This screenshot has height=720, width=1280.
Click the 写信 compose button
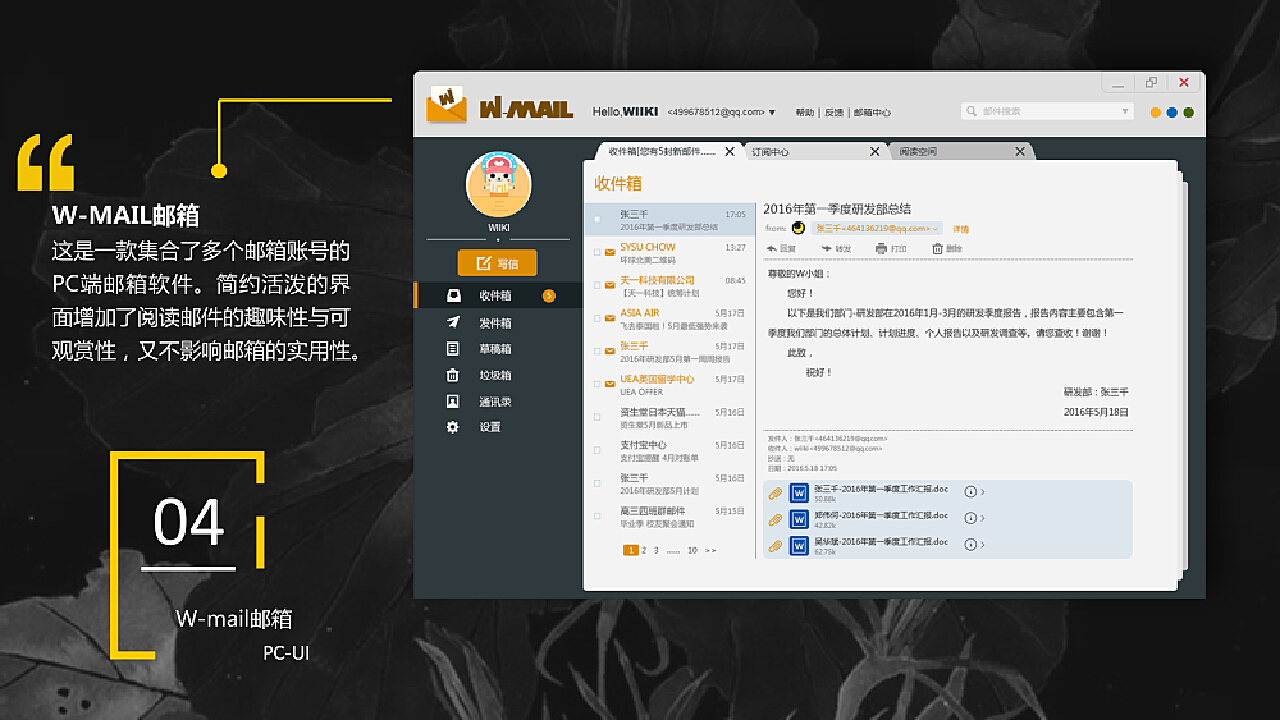click(x=497, y=263)
